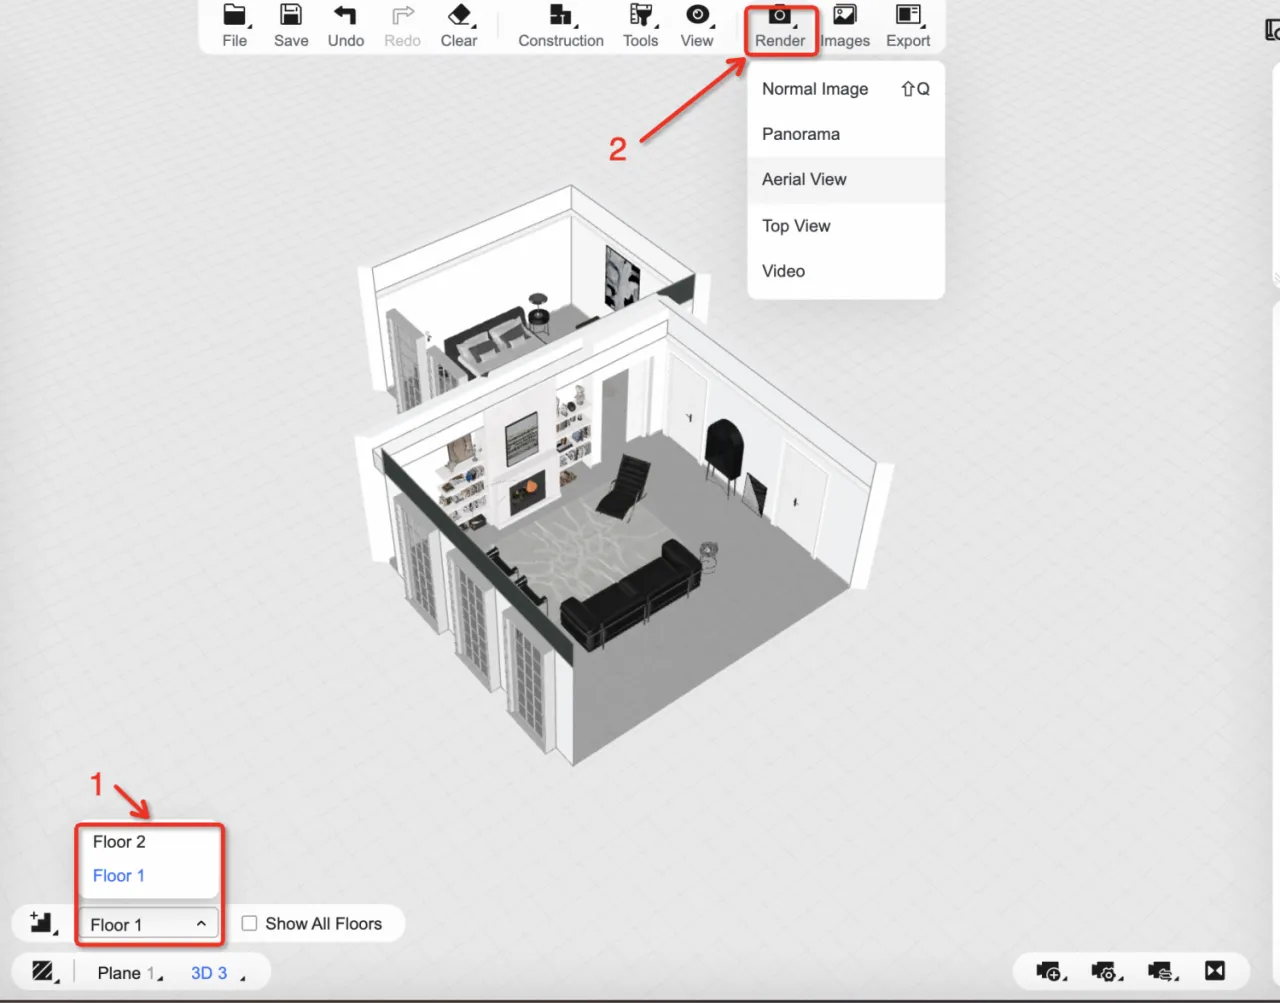Choose Aerial View from Render menu
This screenshot has height=1003, width=1280.
[x=804, y=180]
